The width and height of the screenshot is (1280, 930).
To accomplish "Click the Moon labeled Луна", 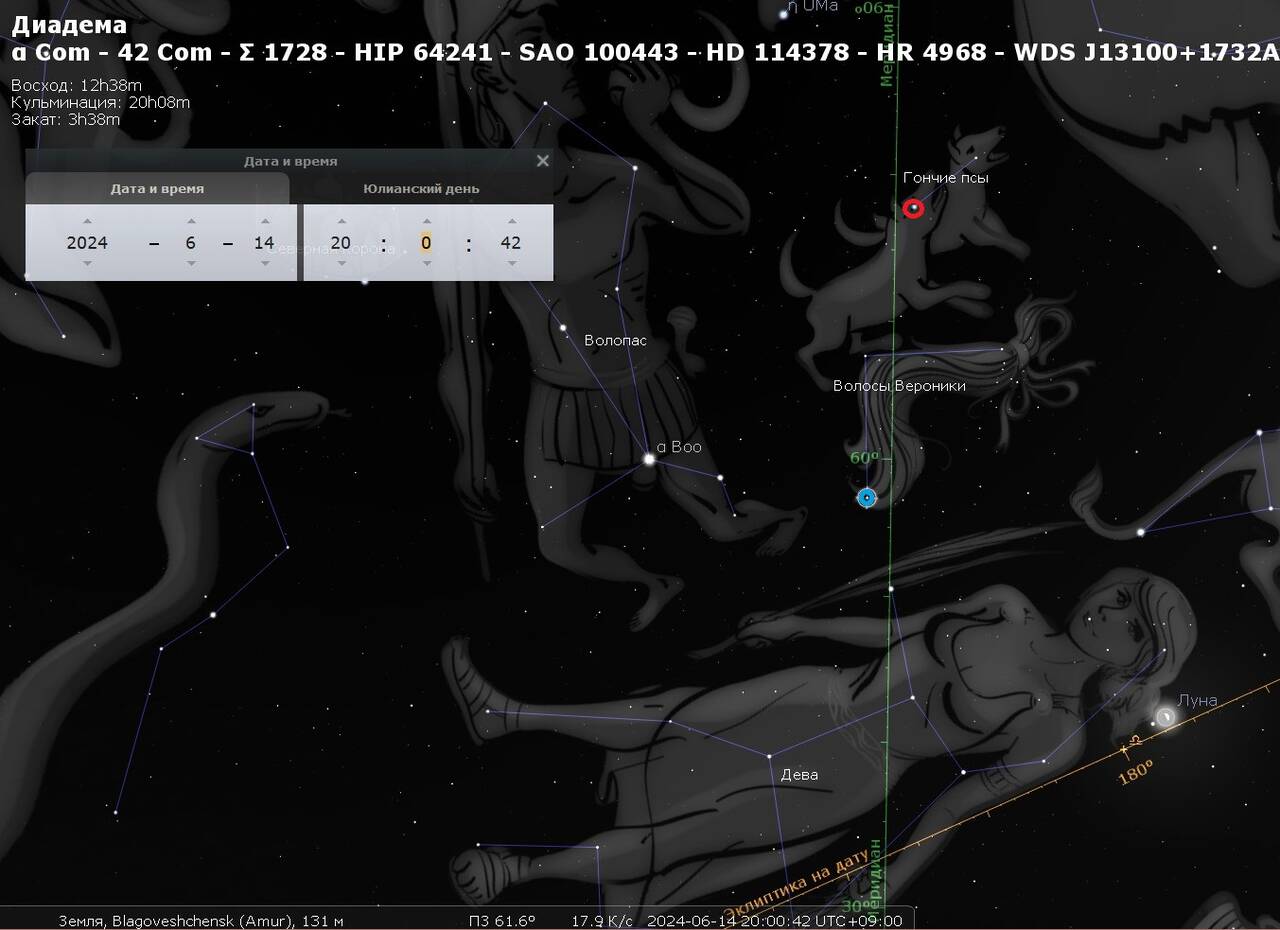I will pos(1165,717).
